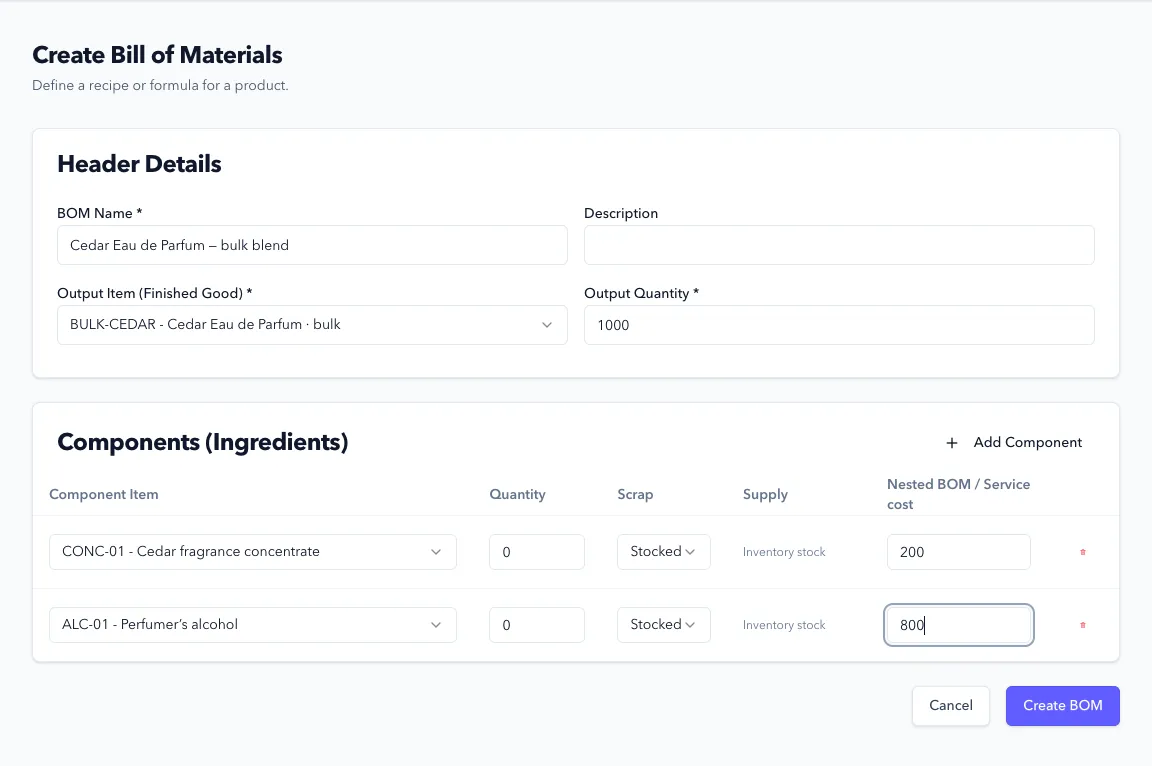Focus the BOM Name field
Image resolution: width=1152 pixels, height=766 pixels.
coord(312,245)
